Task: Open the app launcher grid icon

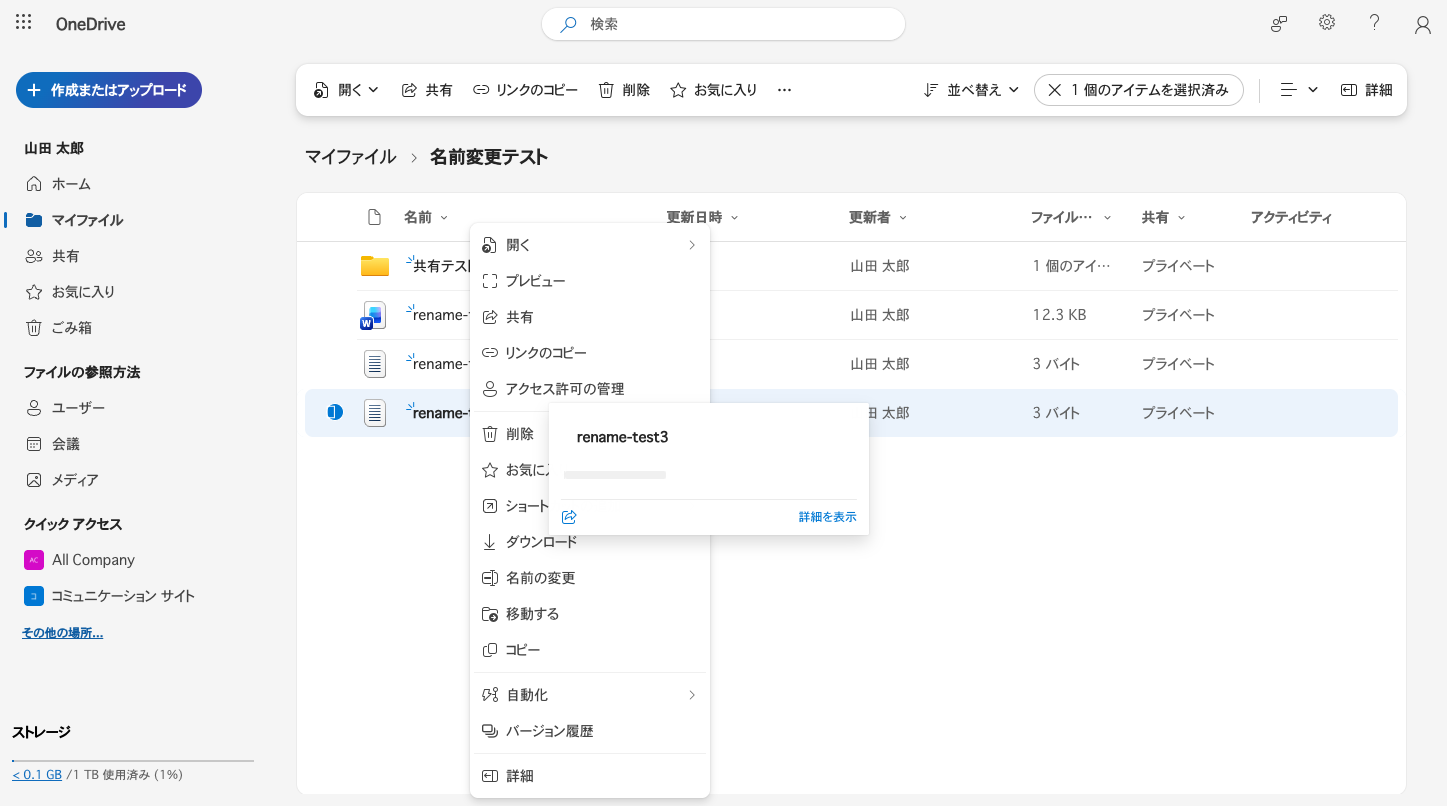Action: coord(24,22)
